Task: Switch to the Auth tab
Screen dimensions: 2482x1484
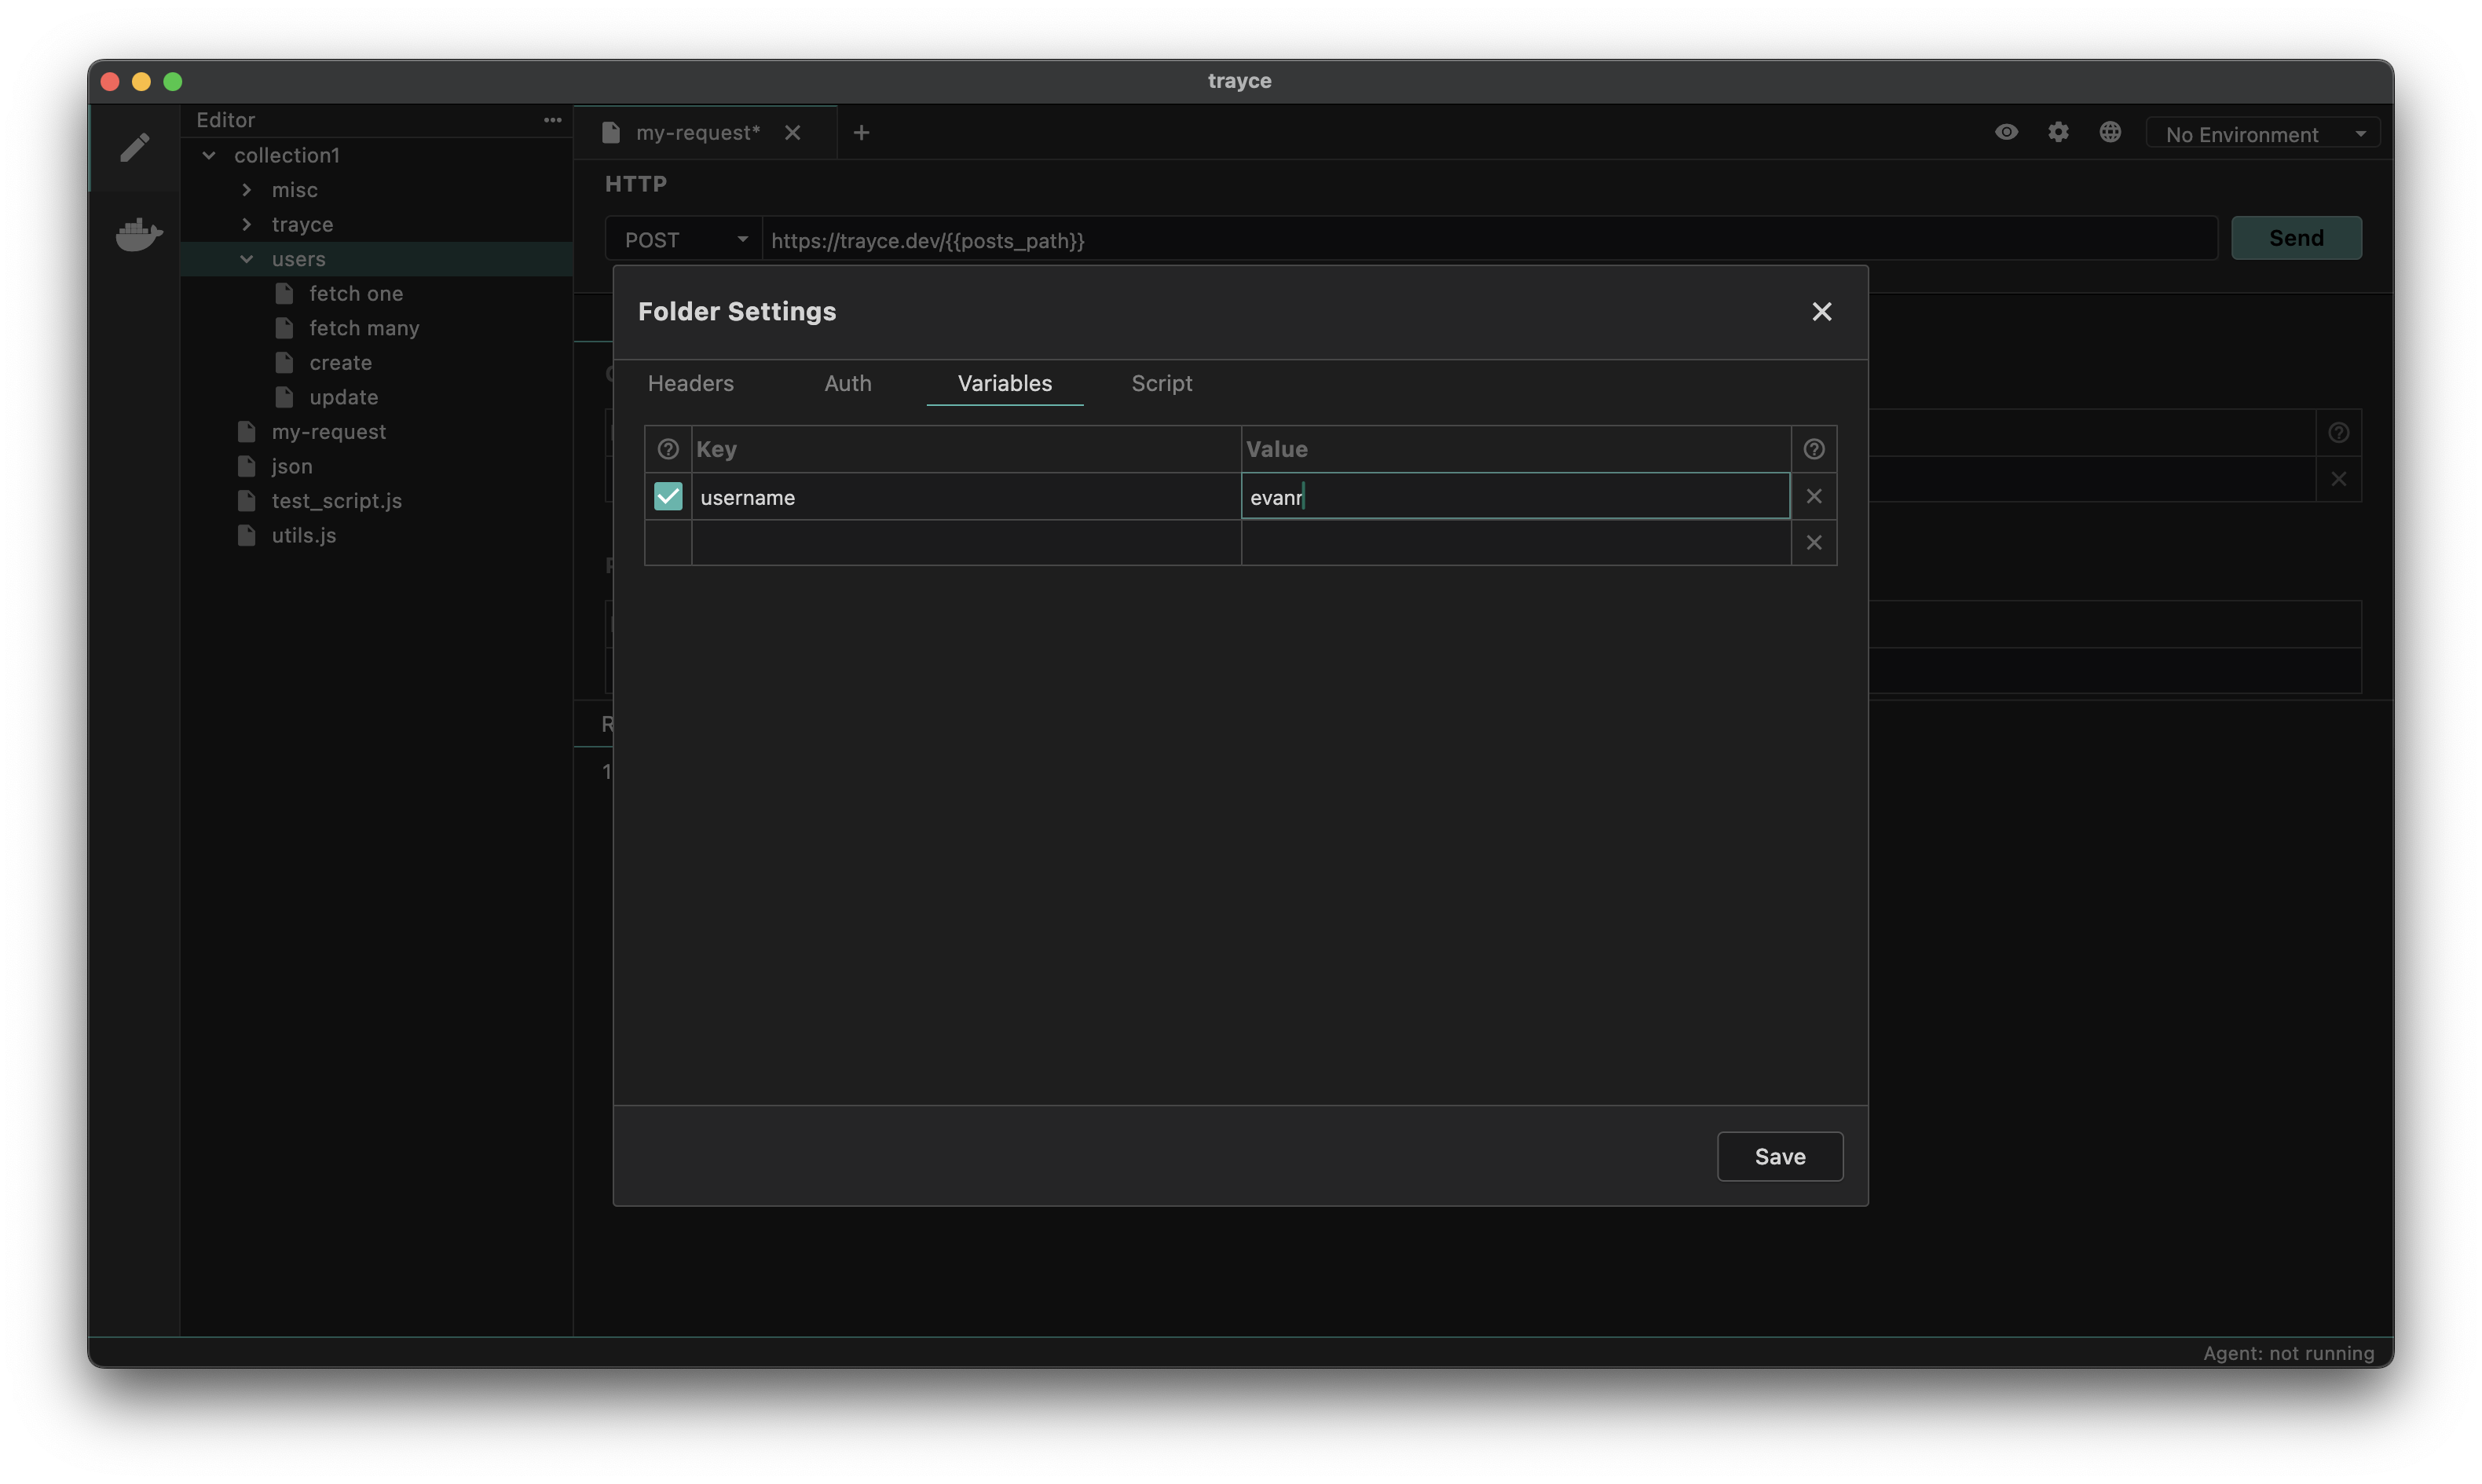Action: coord(848,383)
